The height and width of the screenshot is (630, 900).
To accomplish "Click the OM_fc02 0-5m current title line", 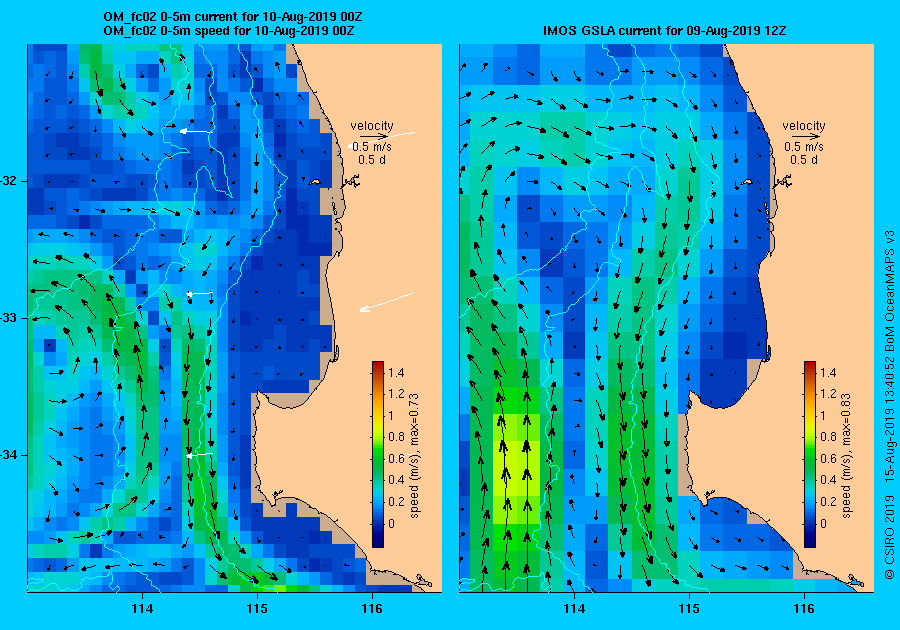I will pyautogui.click(x=232, y=17).
